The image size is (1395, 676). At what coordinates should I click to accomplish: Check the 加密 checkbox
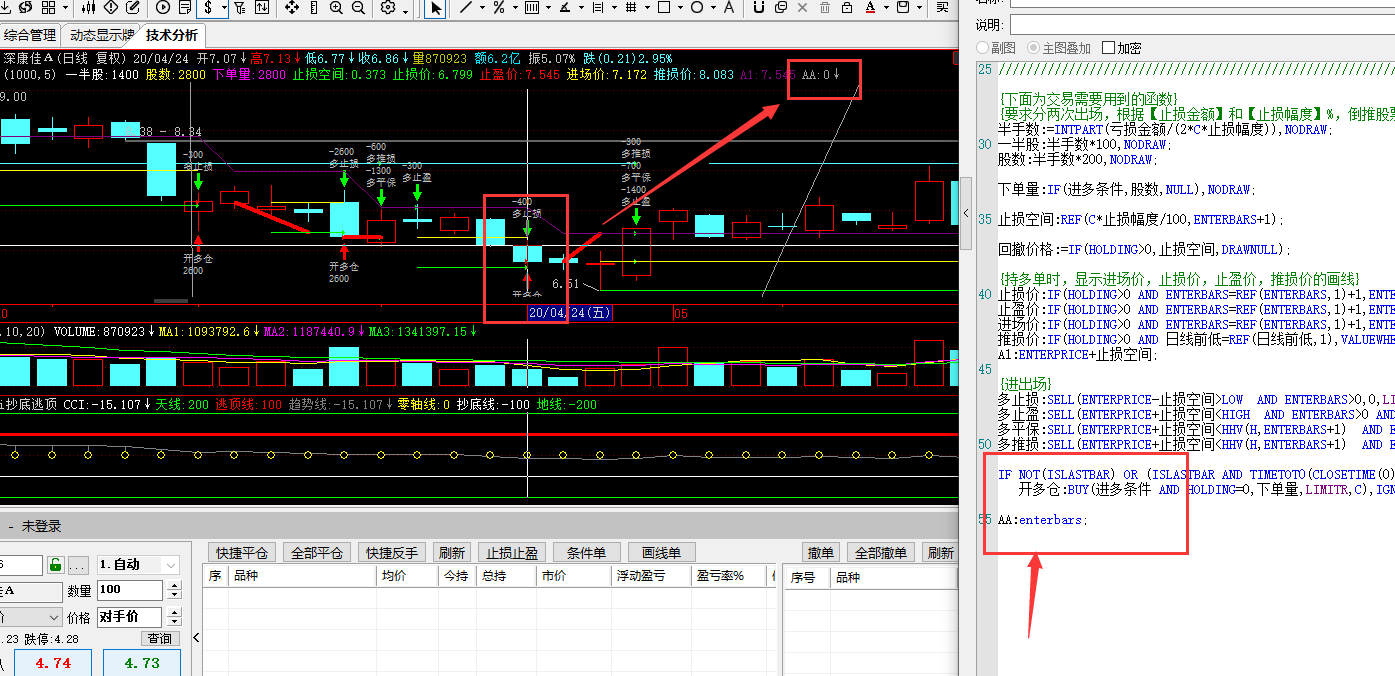click(1108, 48)
